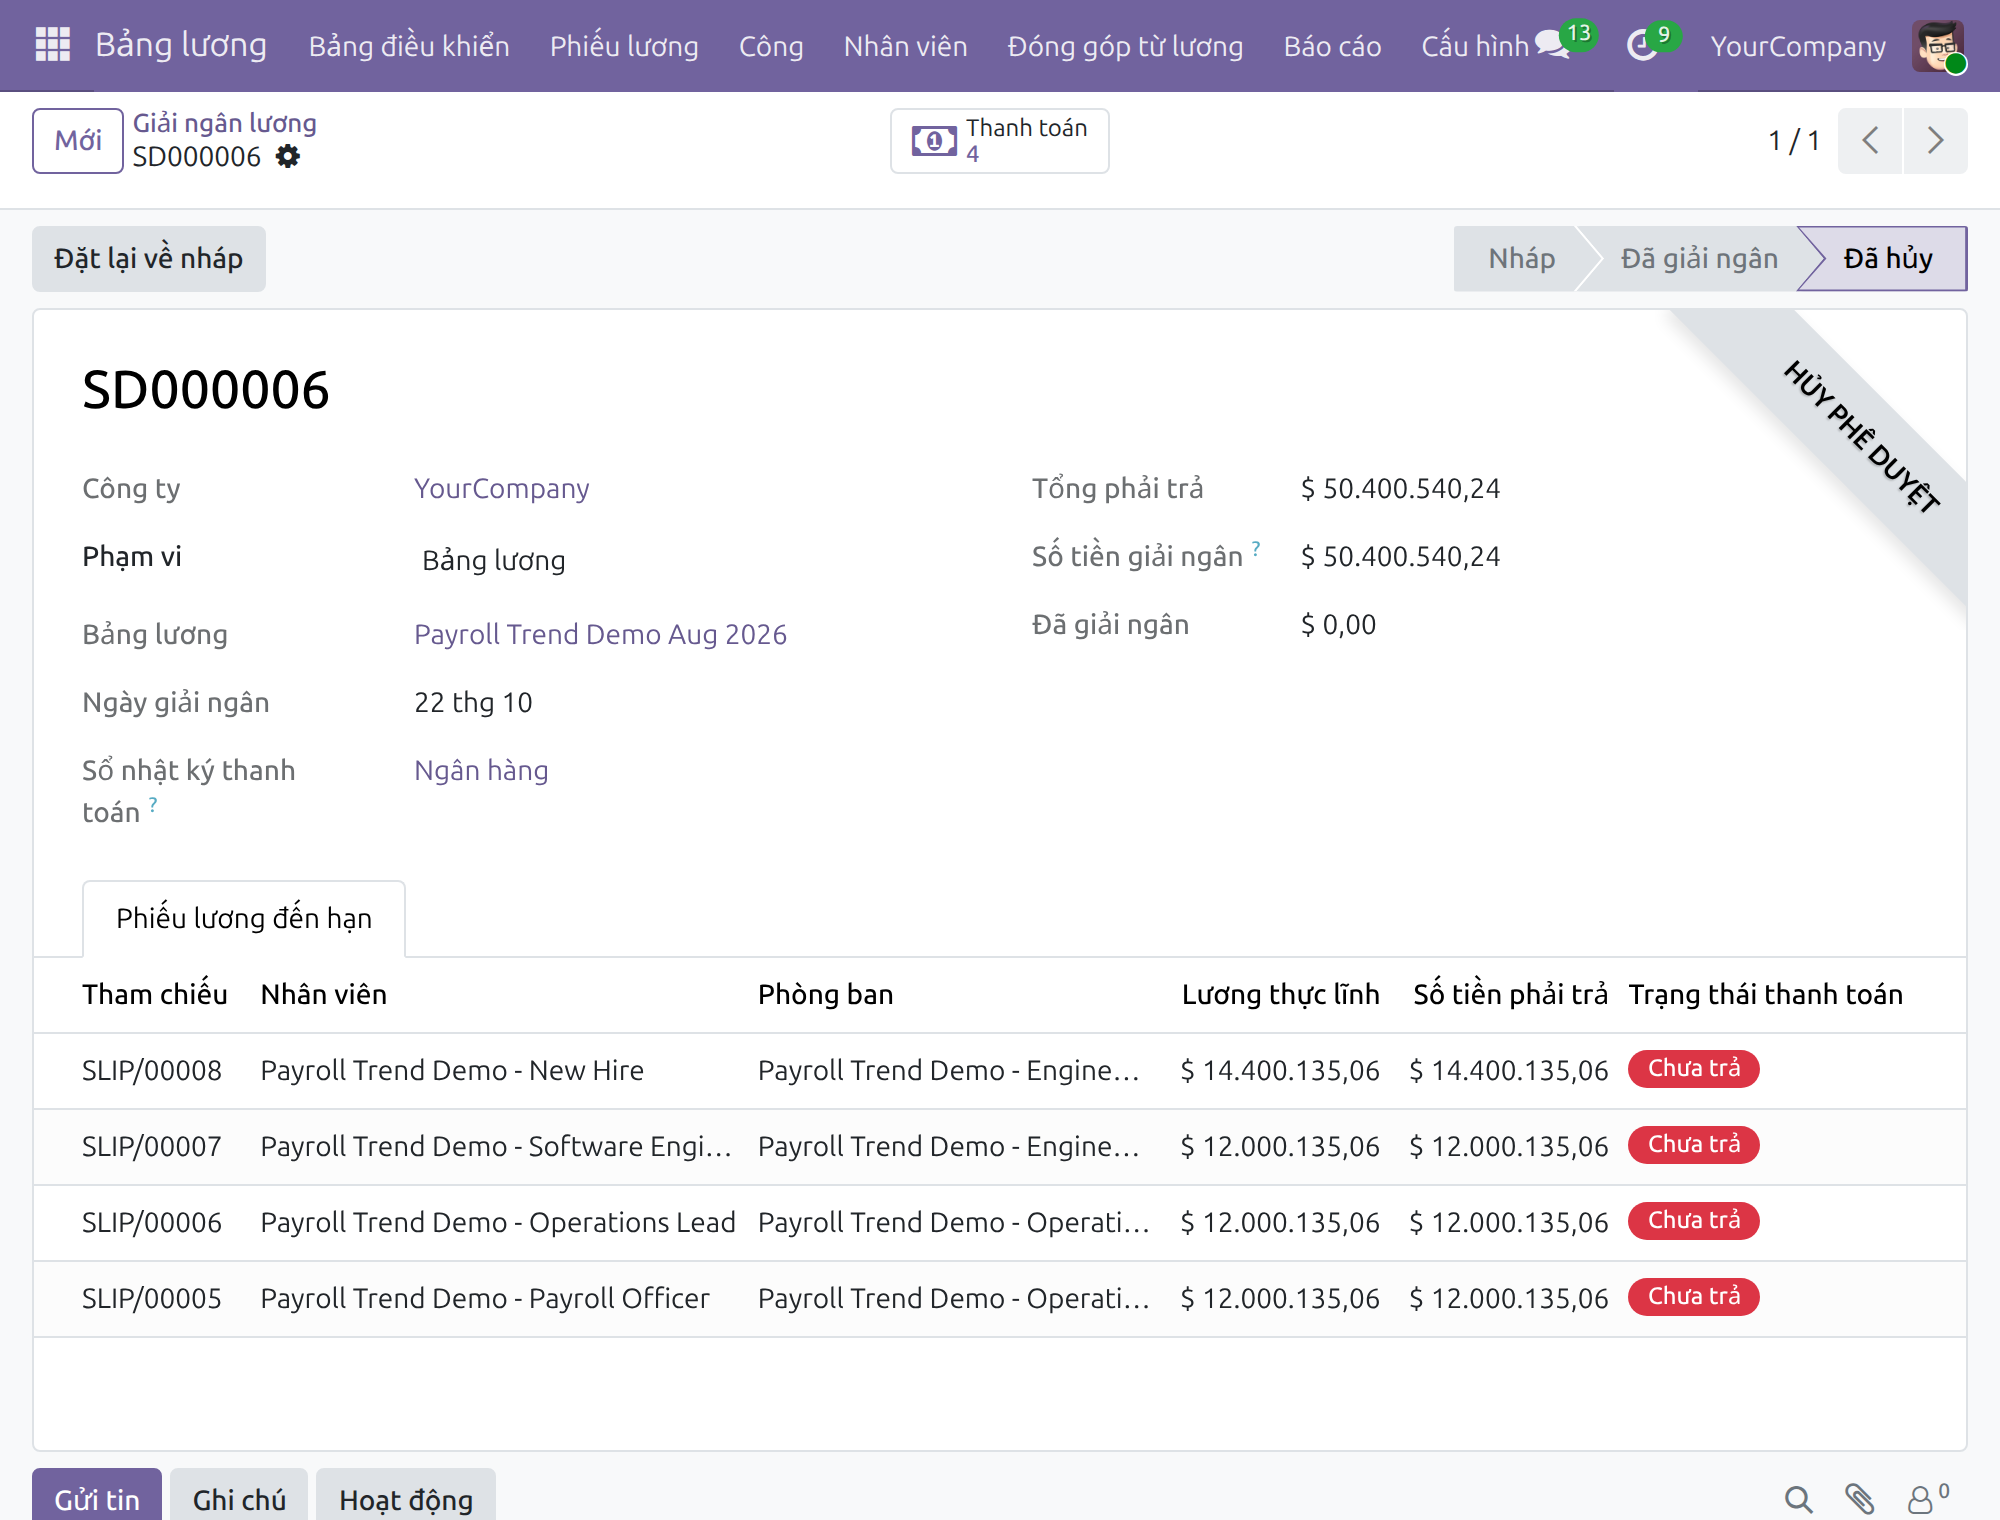Open the YourCompany company switcher
Image resolution: width=2000 pixels, height=1520 pixels.
(x=1797, y=46)
